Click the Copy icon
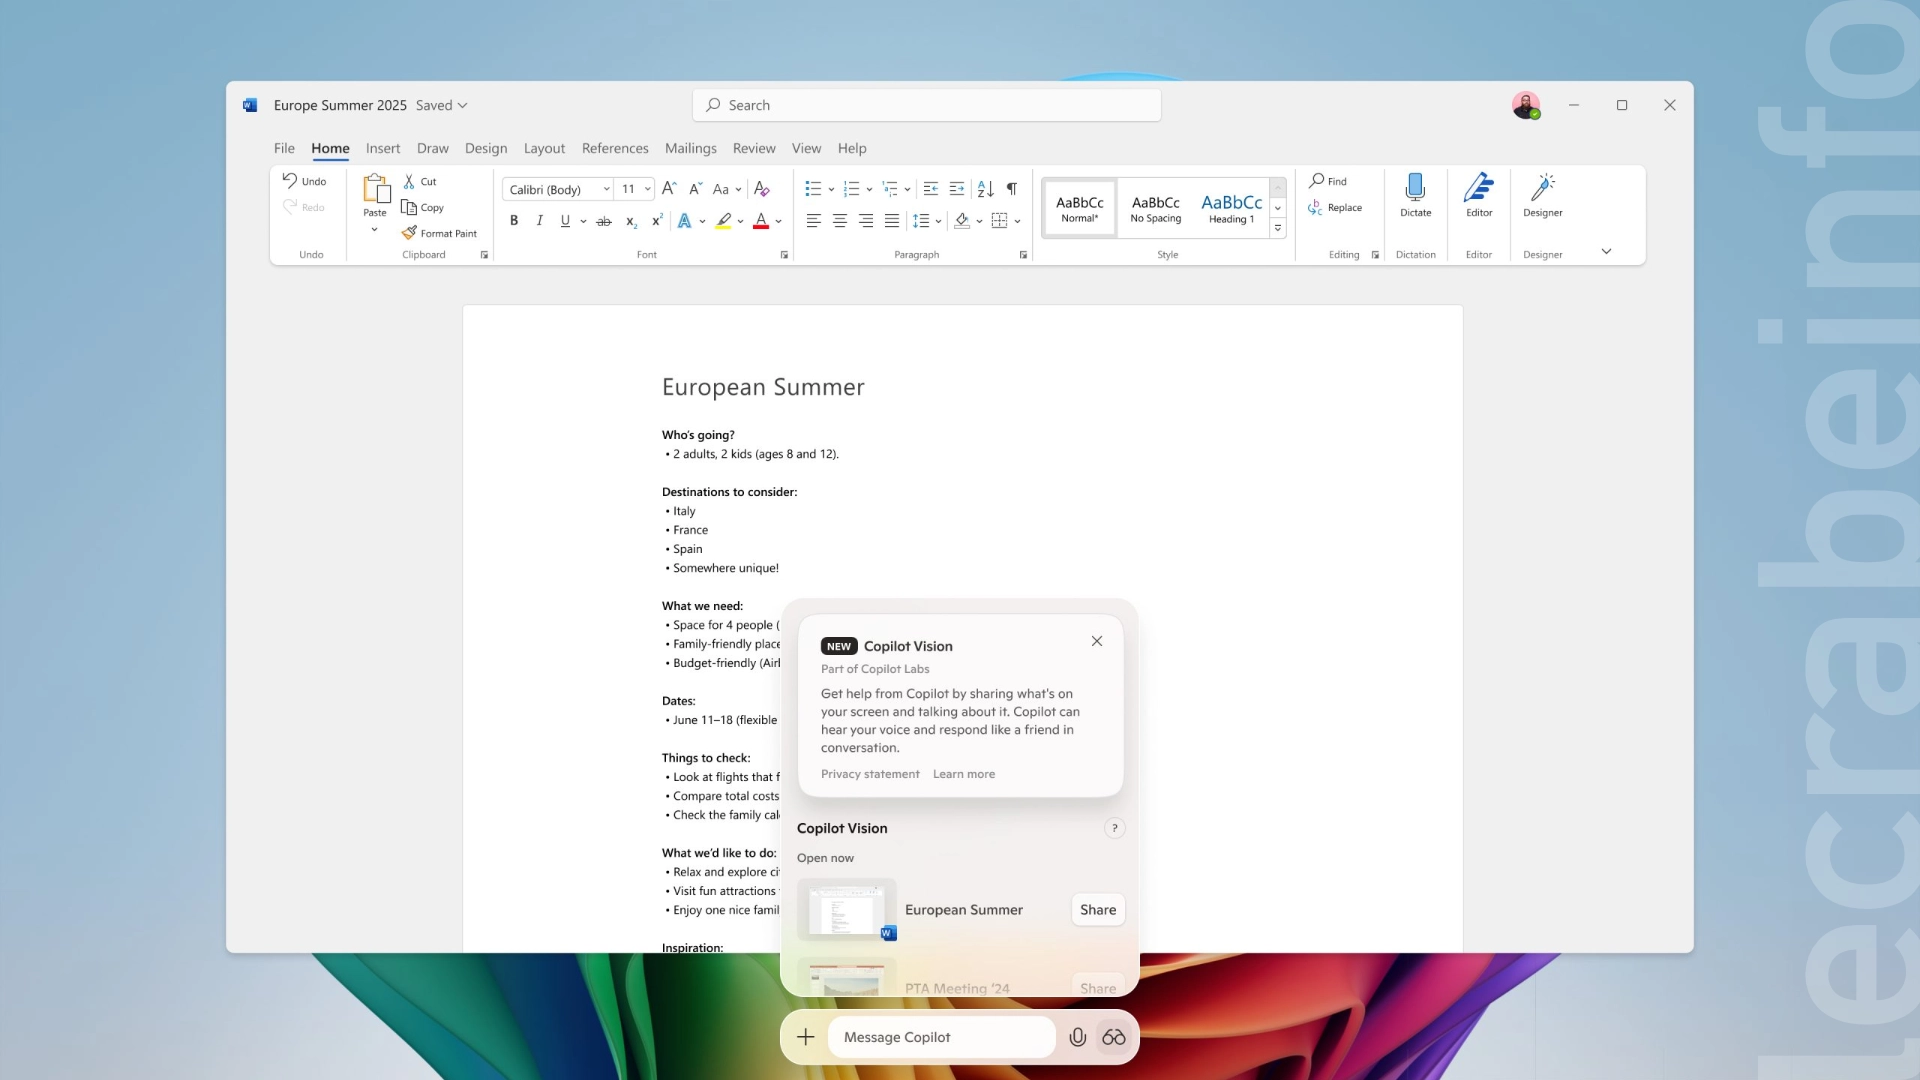This screenshot has width=1920, height=1080. [409, 207]
